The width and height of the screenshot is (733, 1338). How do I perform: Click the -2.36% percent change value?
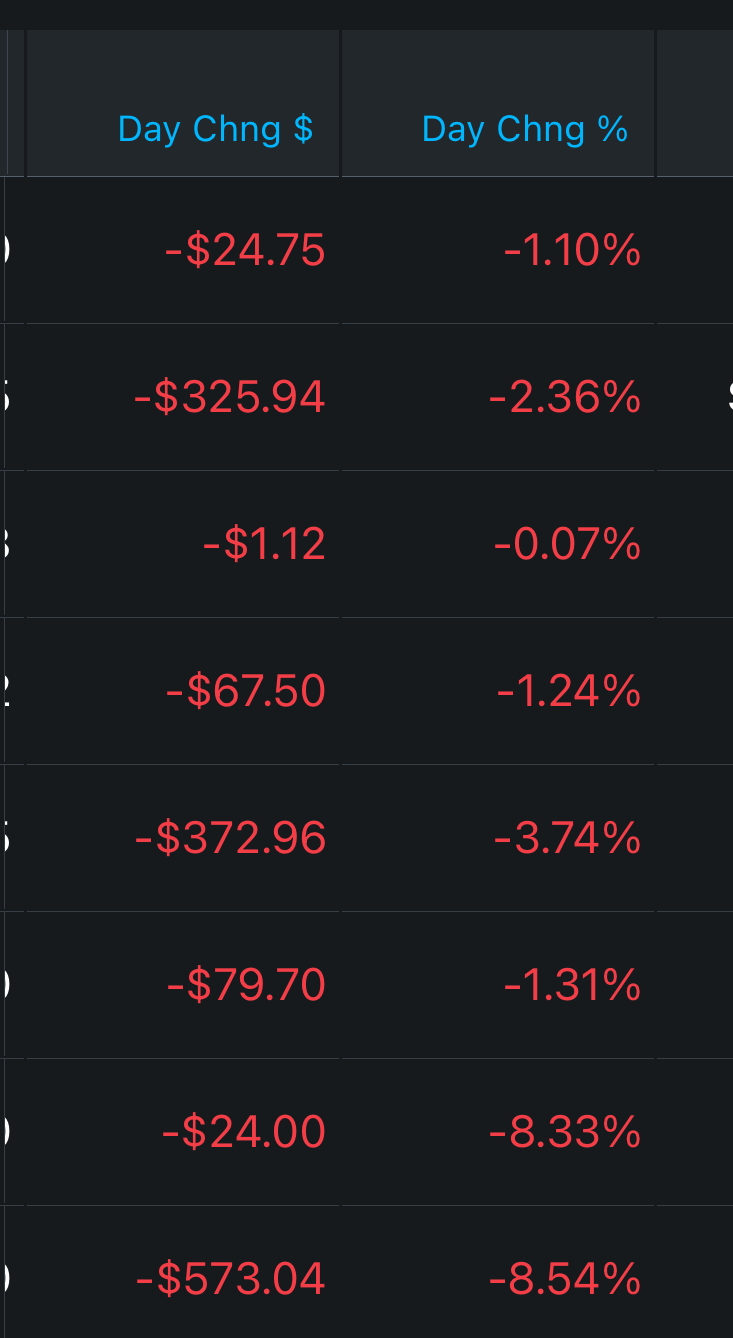pos(565,397)
